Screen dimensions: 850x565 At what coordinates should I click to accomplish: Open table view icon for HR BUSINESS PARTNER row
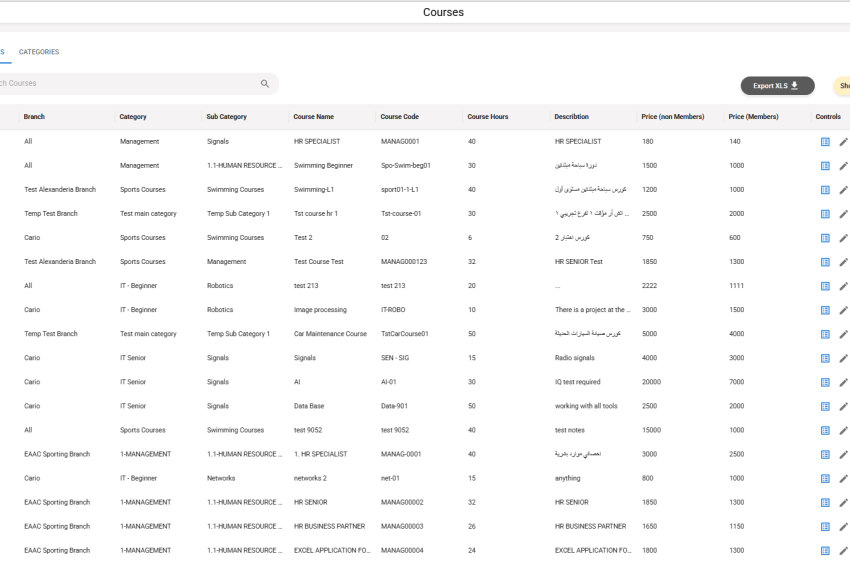825,527
